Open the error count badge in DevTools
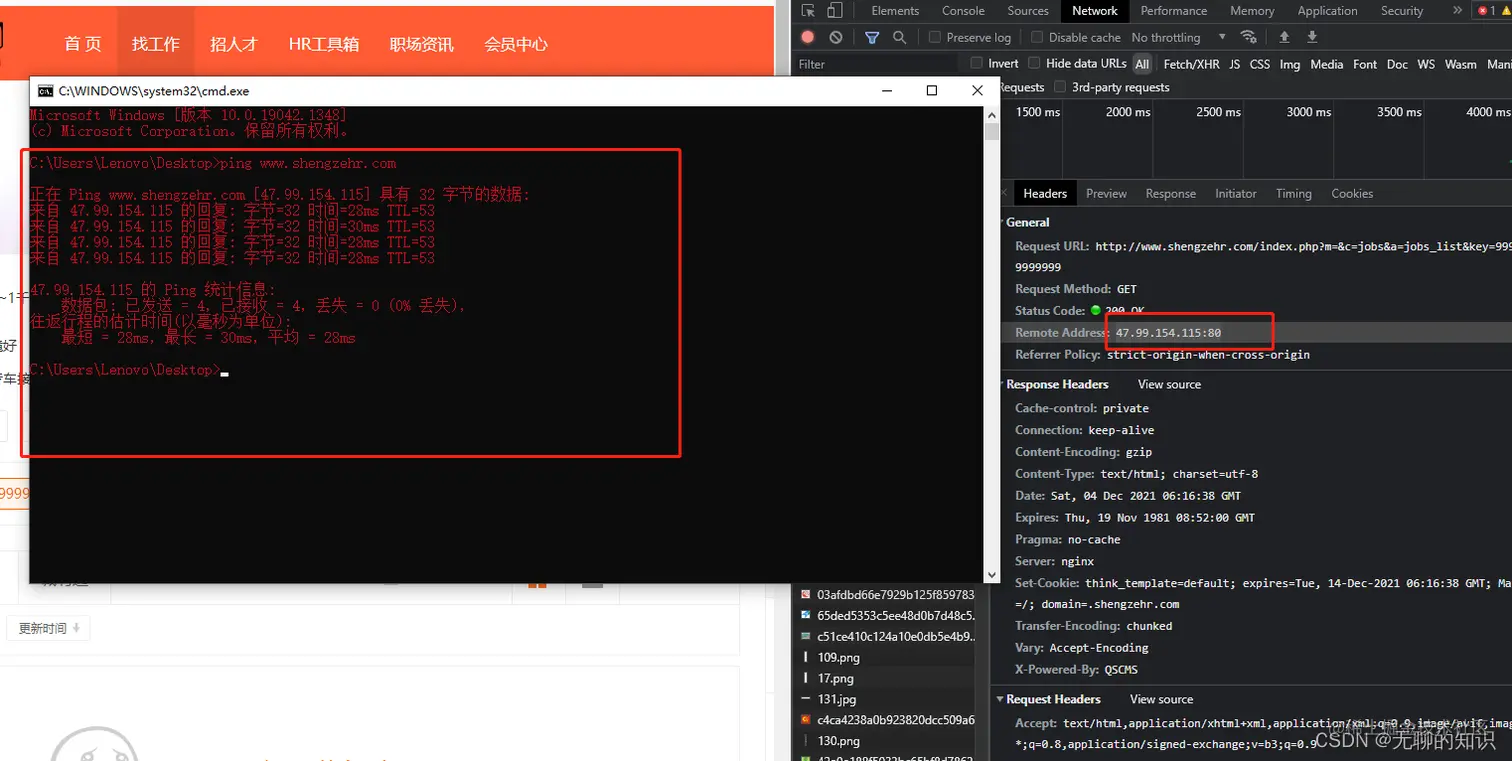1512x761 pixels. coord(1487,11)
